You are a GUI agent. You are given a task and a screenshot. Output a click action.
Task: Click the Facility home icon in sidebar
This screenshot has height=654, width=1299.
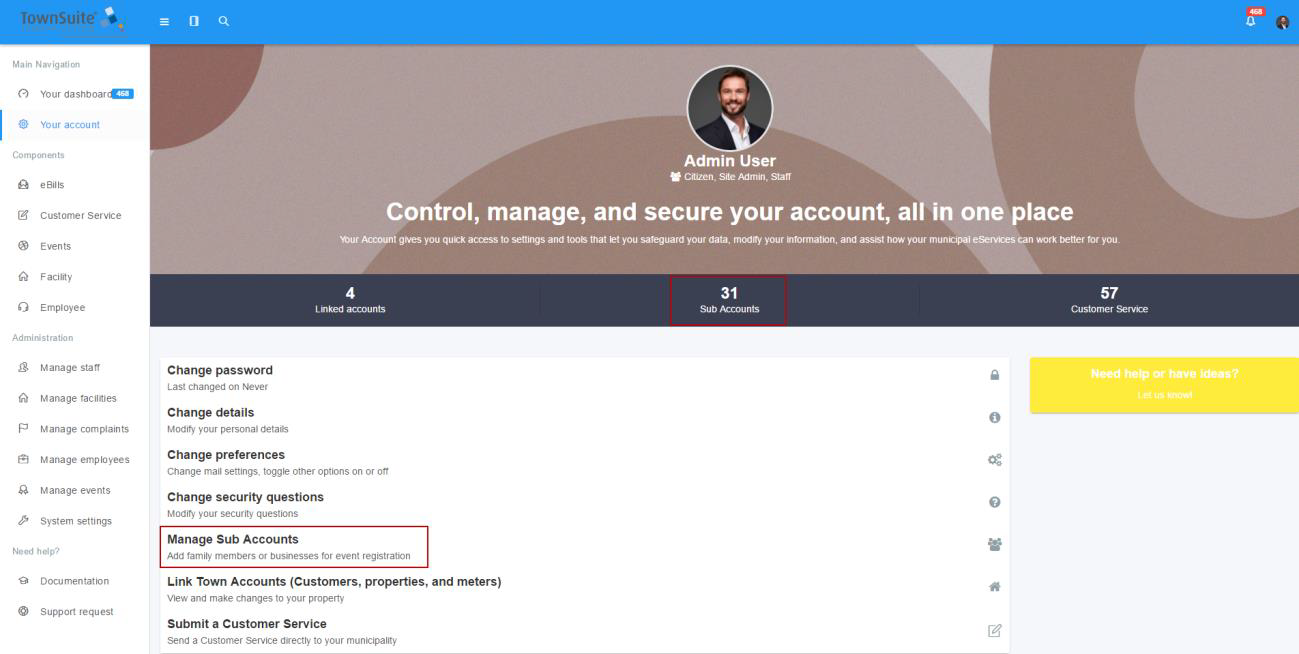[x=23, y=277]
